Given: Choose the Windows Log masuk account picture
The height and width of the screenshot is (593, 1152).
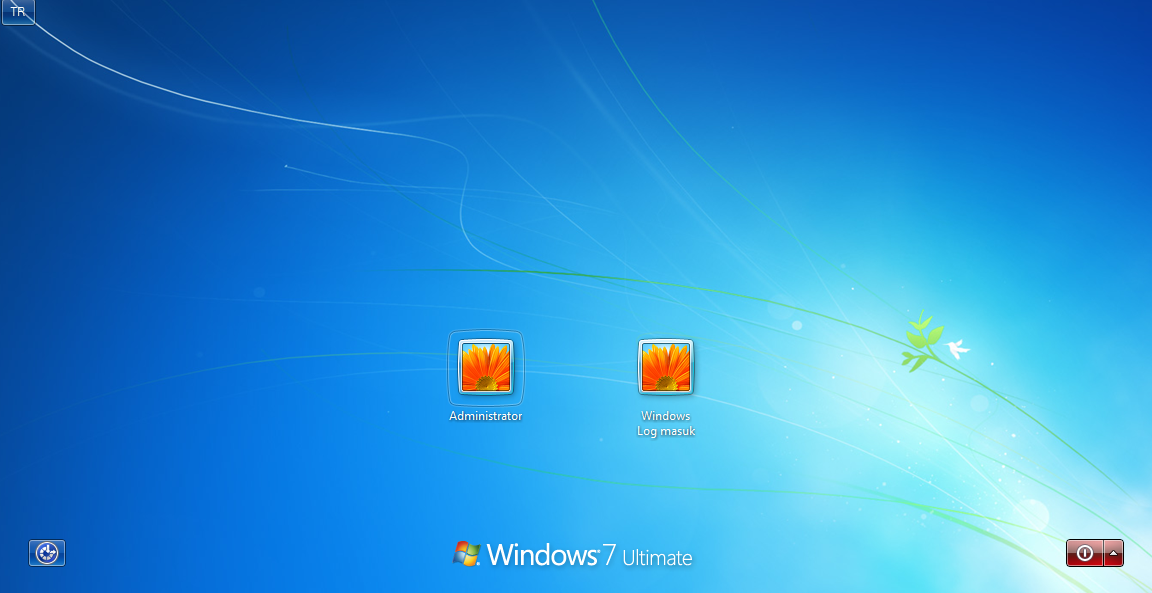Looking at the screenshot, I should pyautogui.click(x=666, y=367).
